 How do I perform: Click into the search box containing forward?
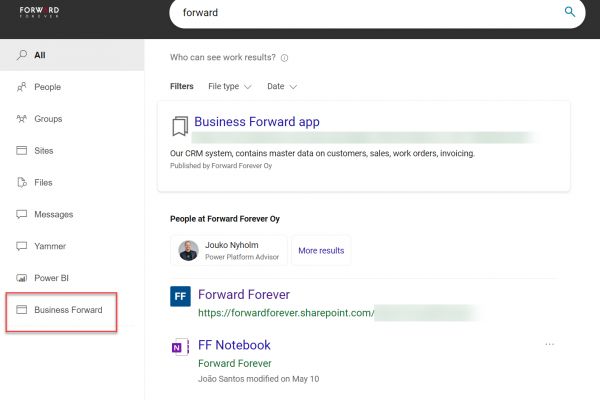point(360,13)
